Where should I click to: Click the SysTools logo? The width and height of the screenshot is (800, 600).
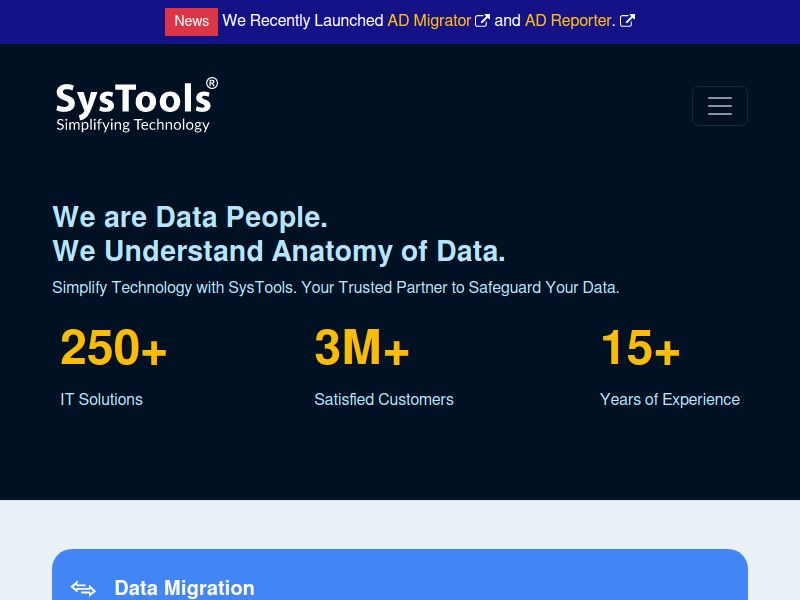pos(136,105)
